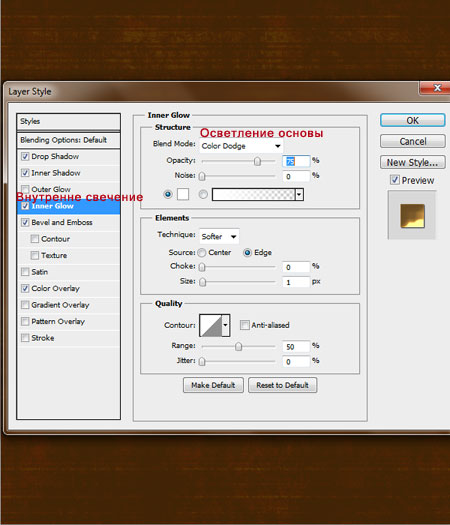This screenshot has width=450, height=525.
Task: Click the white glow color swatch
Action: point(183,194)
